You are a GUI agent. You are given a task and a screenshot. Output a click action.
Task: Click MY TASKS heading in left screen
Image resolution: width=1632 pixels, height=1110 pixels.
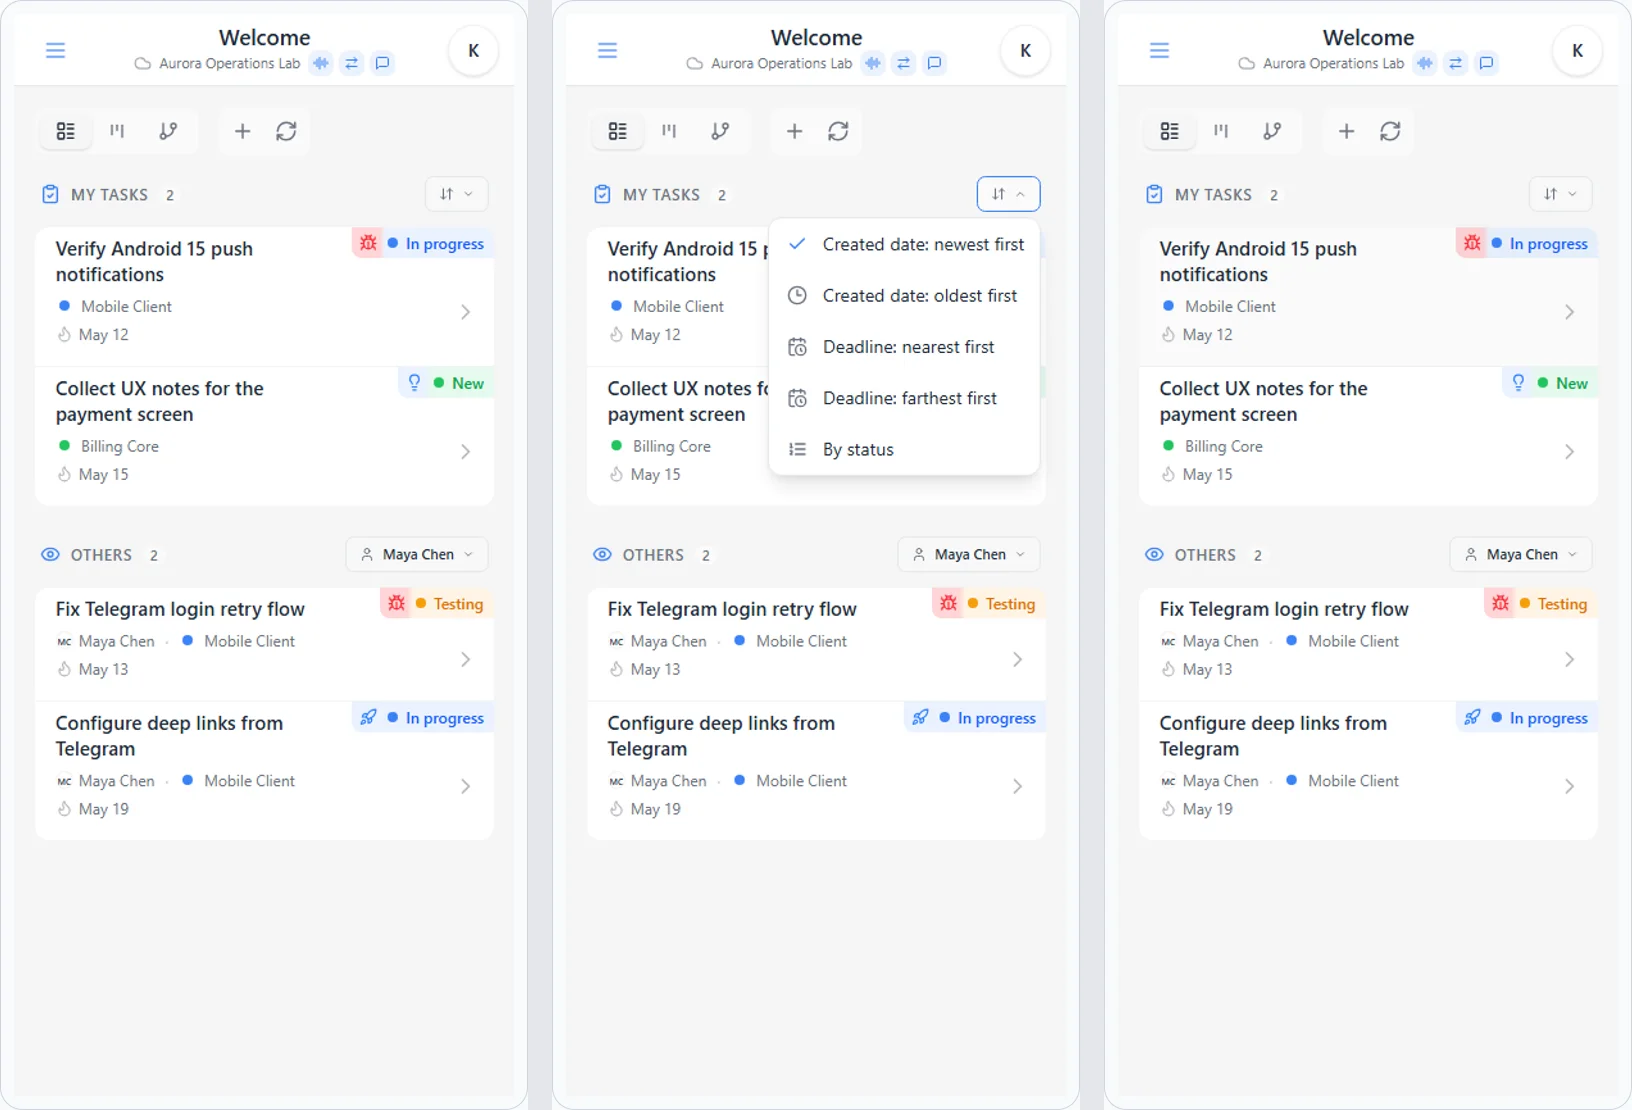pos(109,195)
